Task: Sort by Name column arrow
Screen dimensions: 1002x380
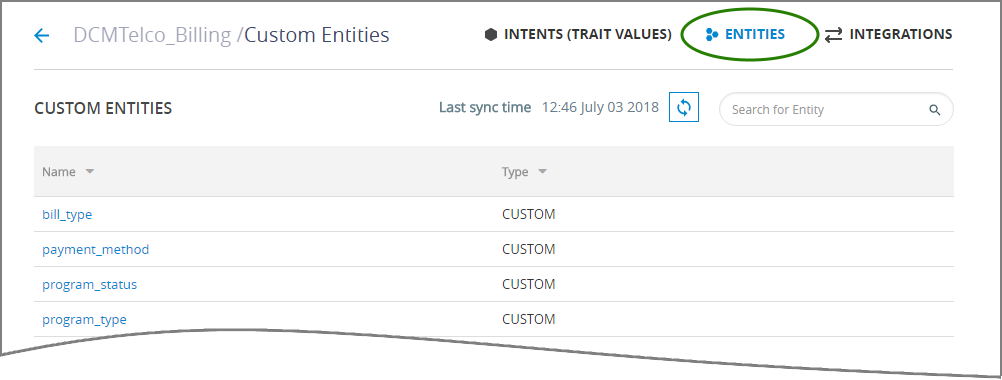Action: tap(89, 171)
